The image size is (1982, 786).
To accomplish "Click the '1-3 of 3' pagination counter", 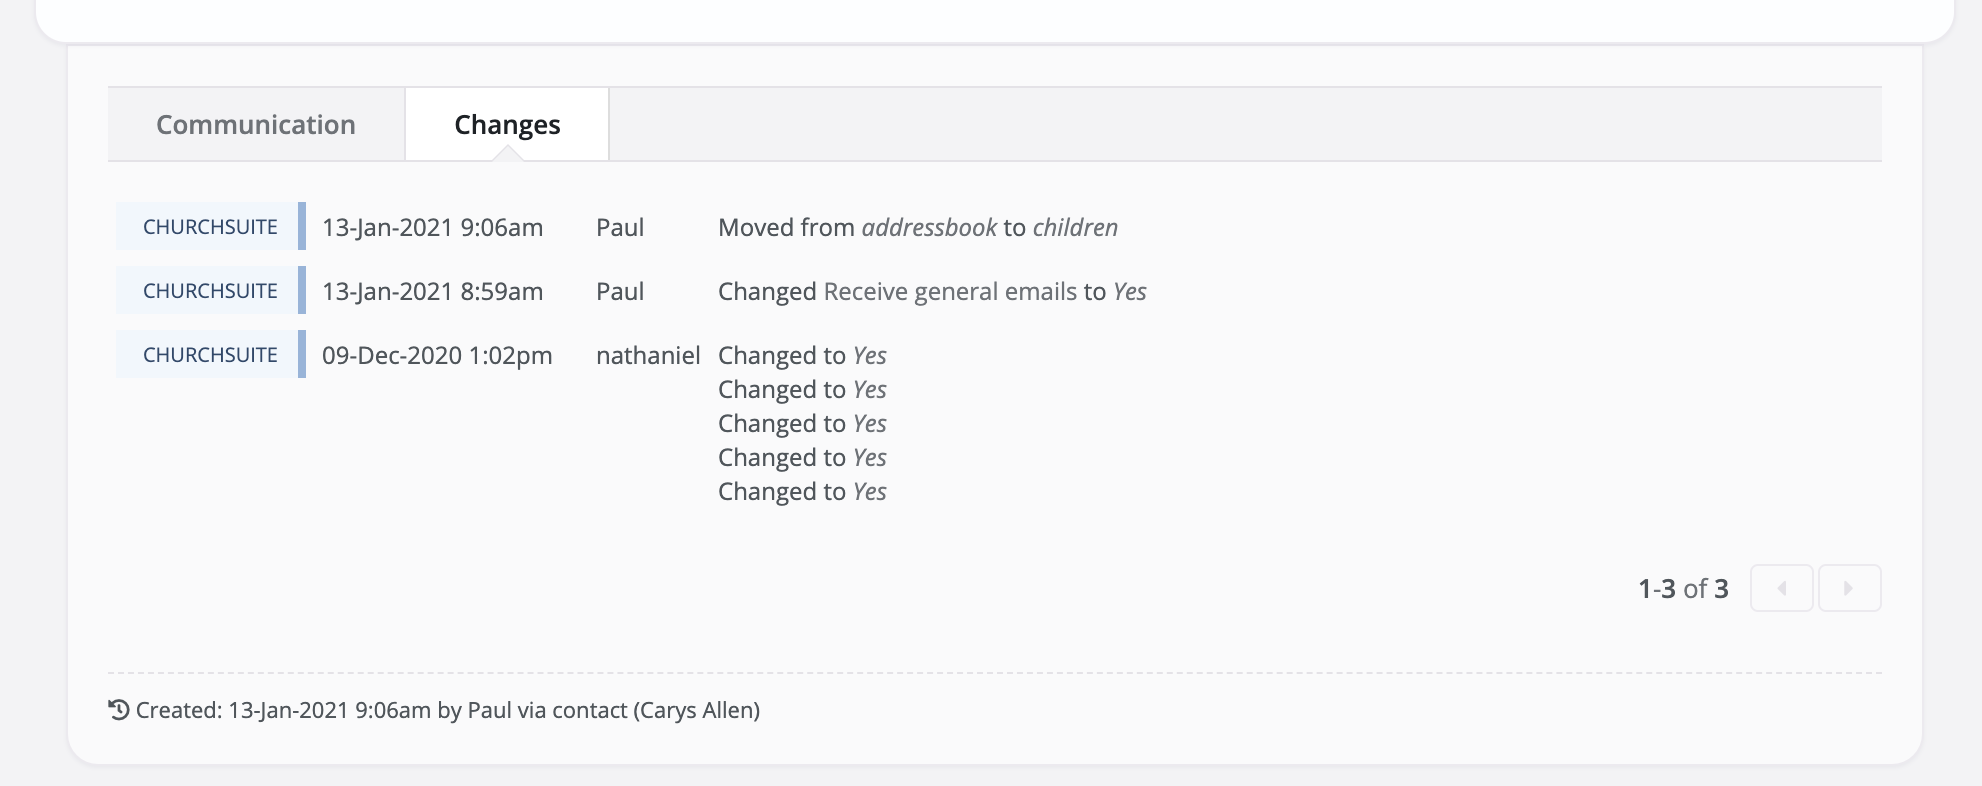I will pos(1683,588).
